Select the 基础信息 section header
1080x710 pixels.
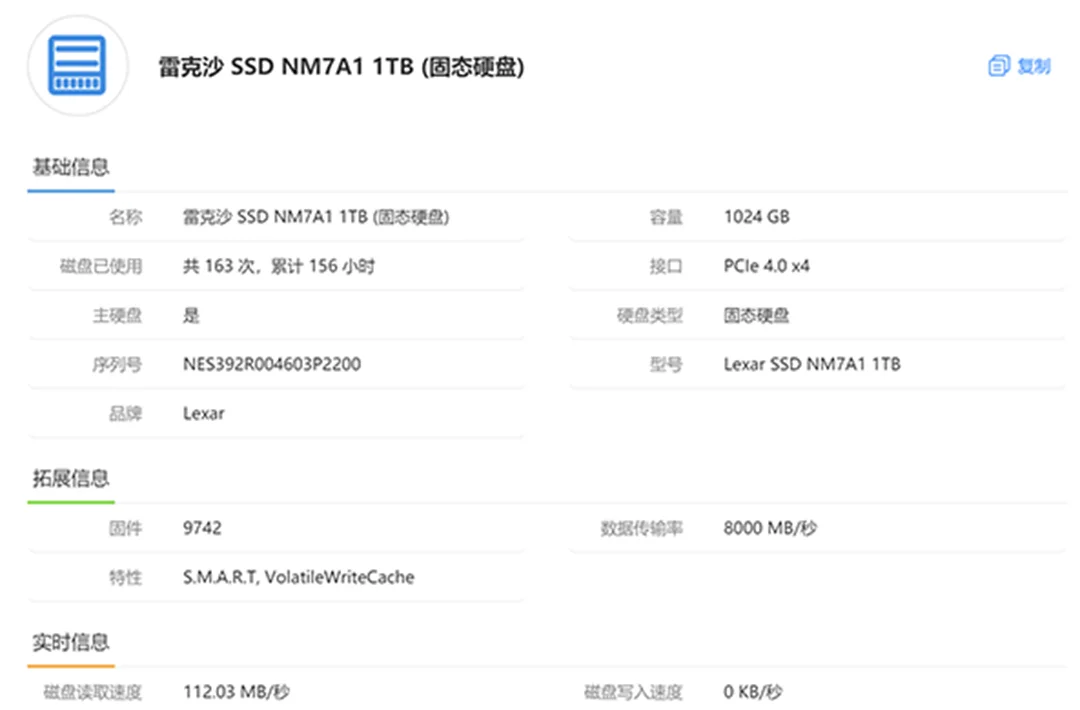[x=70, y=168]
